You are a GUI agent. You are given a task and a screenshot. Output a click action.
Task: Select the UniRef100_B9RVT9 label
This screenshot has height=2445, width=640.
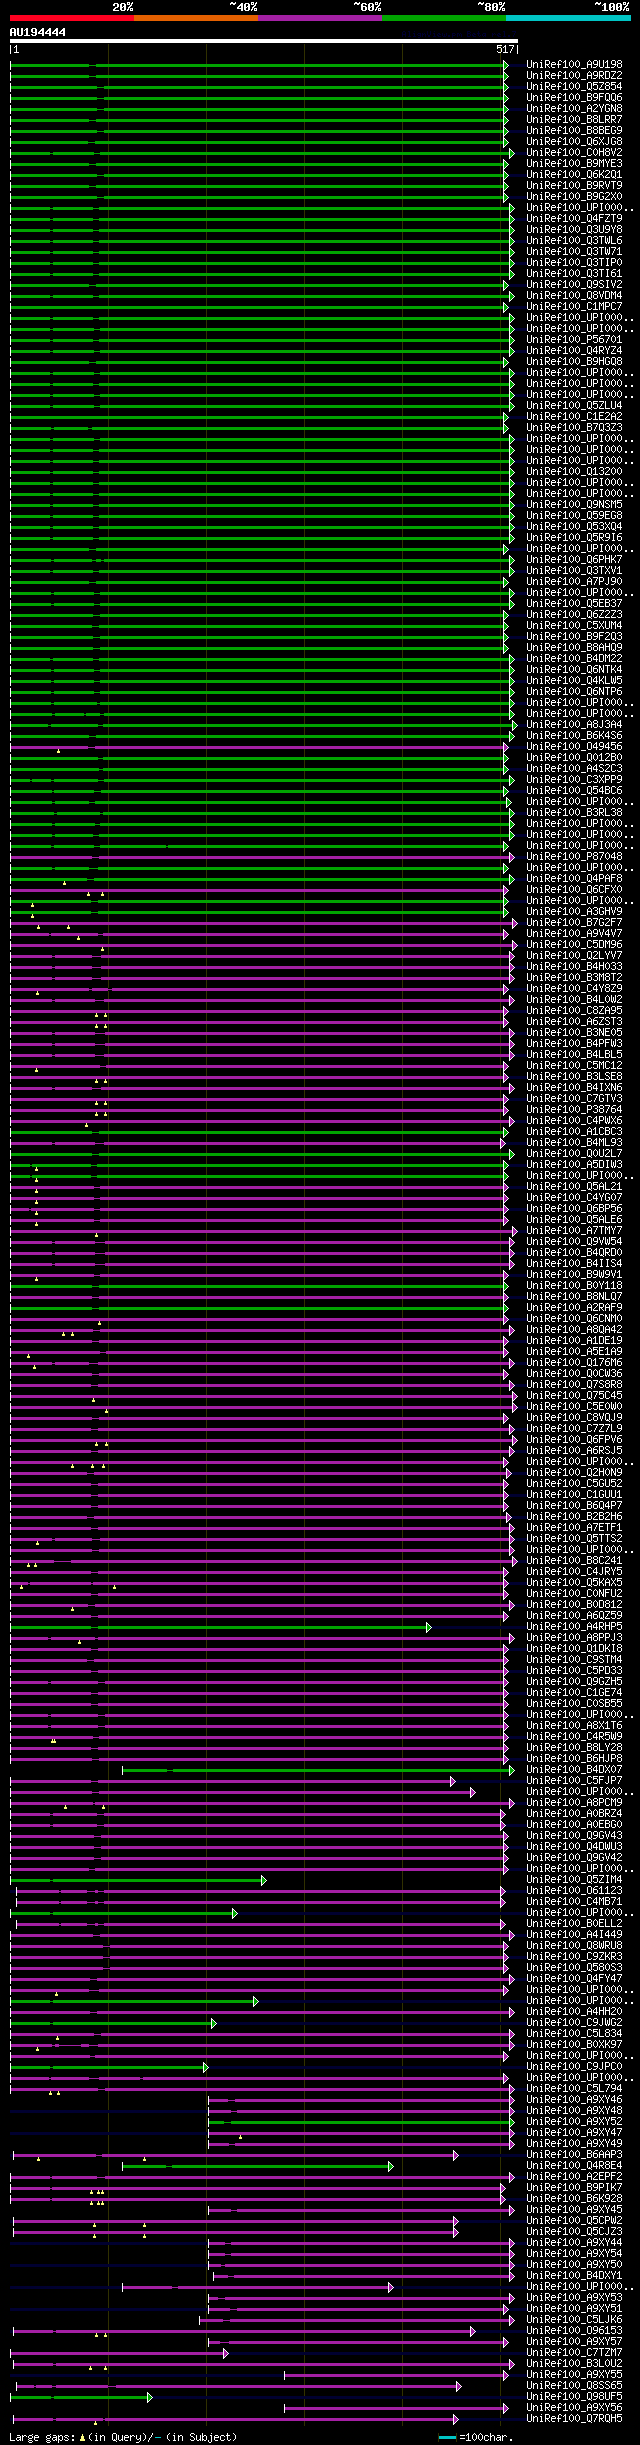coord(574,186)
